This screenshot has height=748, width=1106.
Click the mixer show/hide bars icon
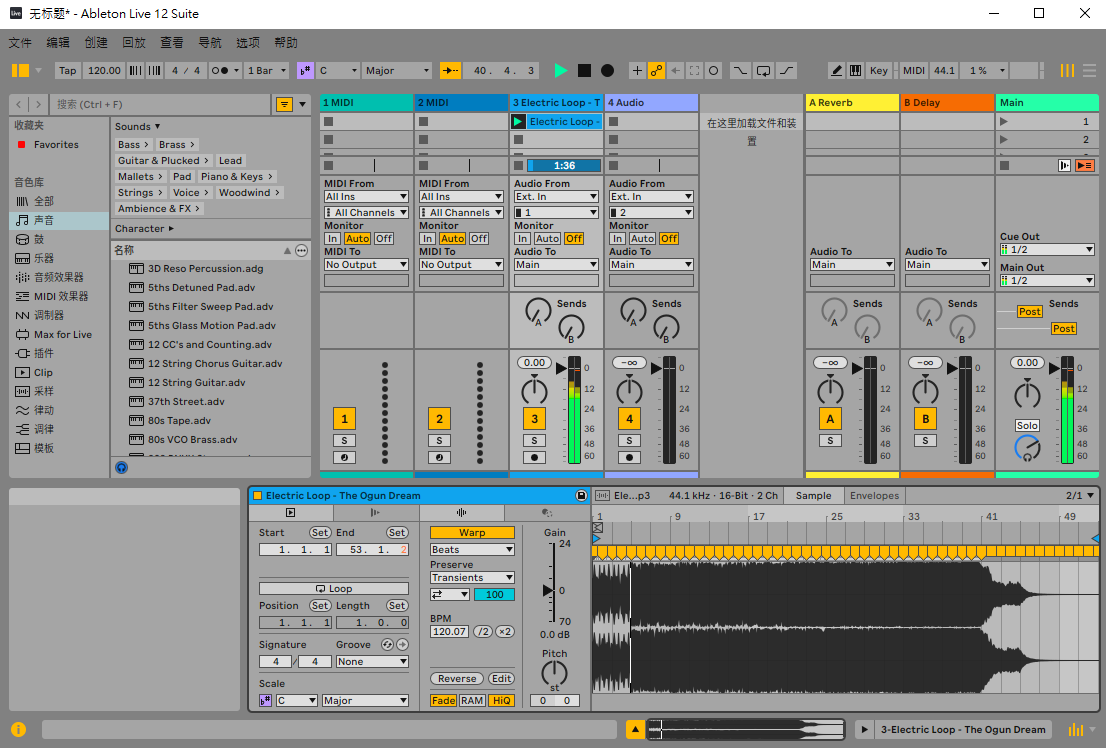click(1076, 730)
